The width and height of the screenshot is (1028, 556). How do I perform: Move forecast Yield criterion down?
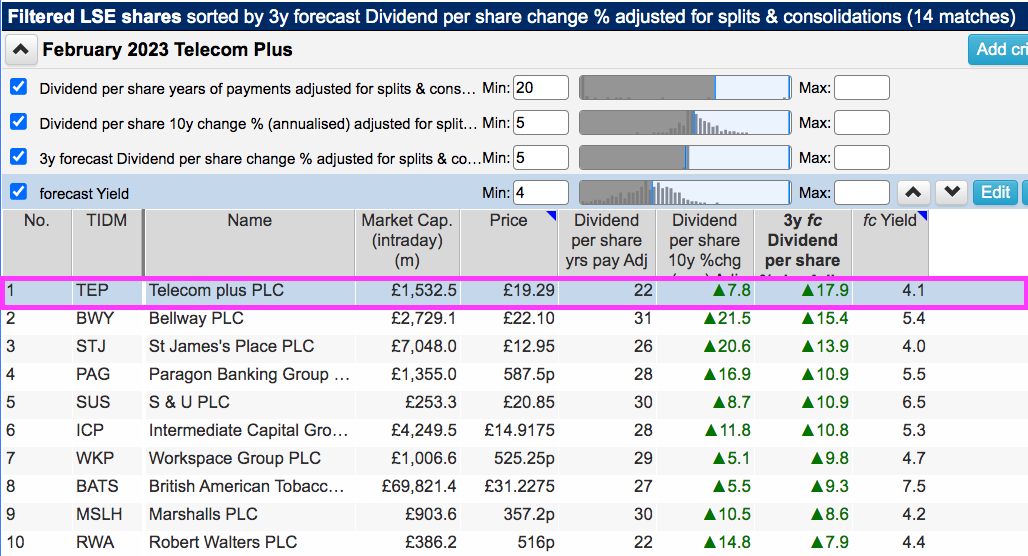952,193
